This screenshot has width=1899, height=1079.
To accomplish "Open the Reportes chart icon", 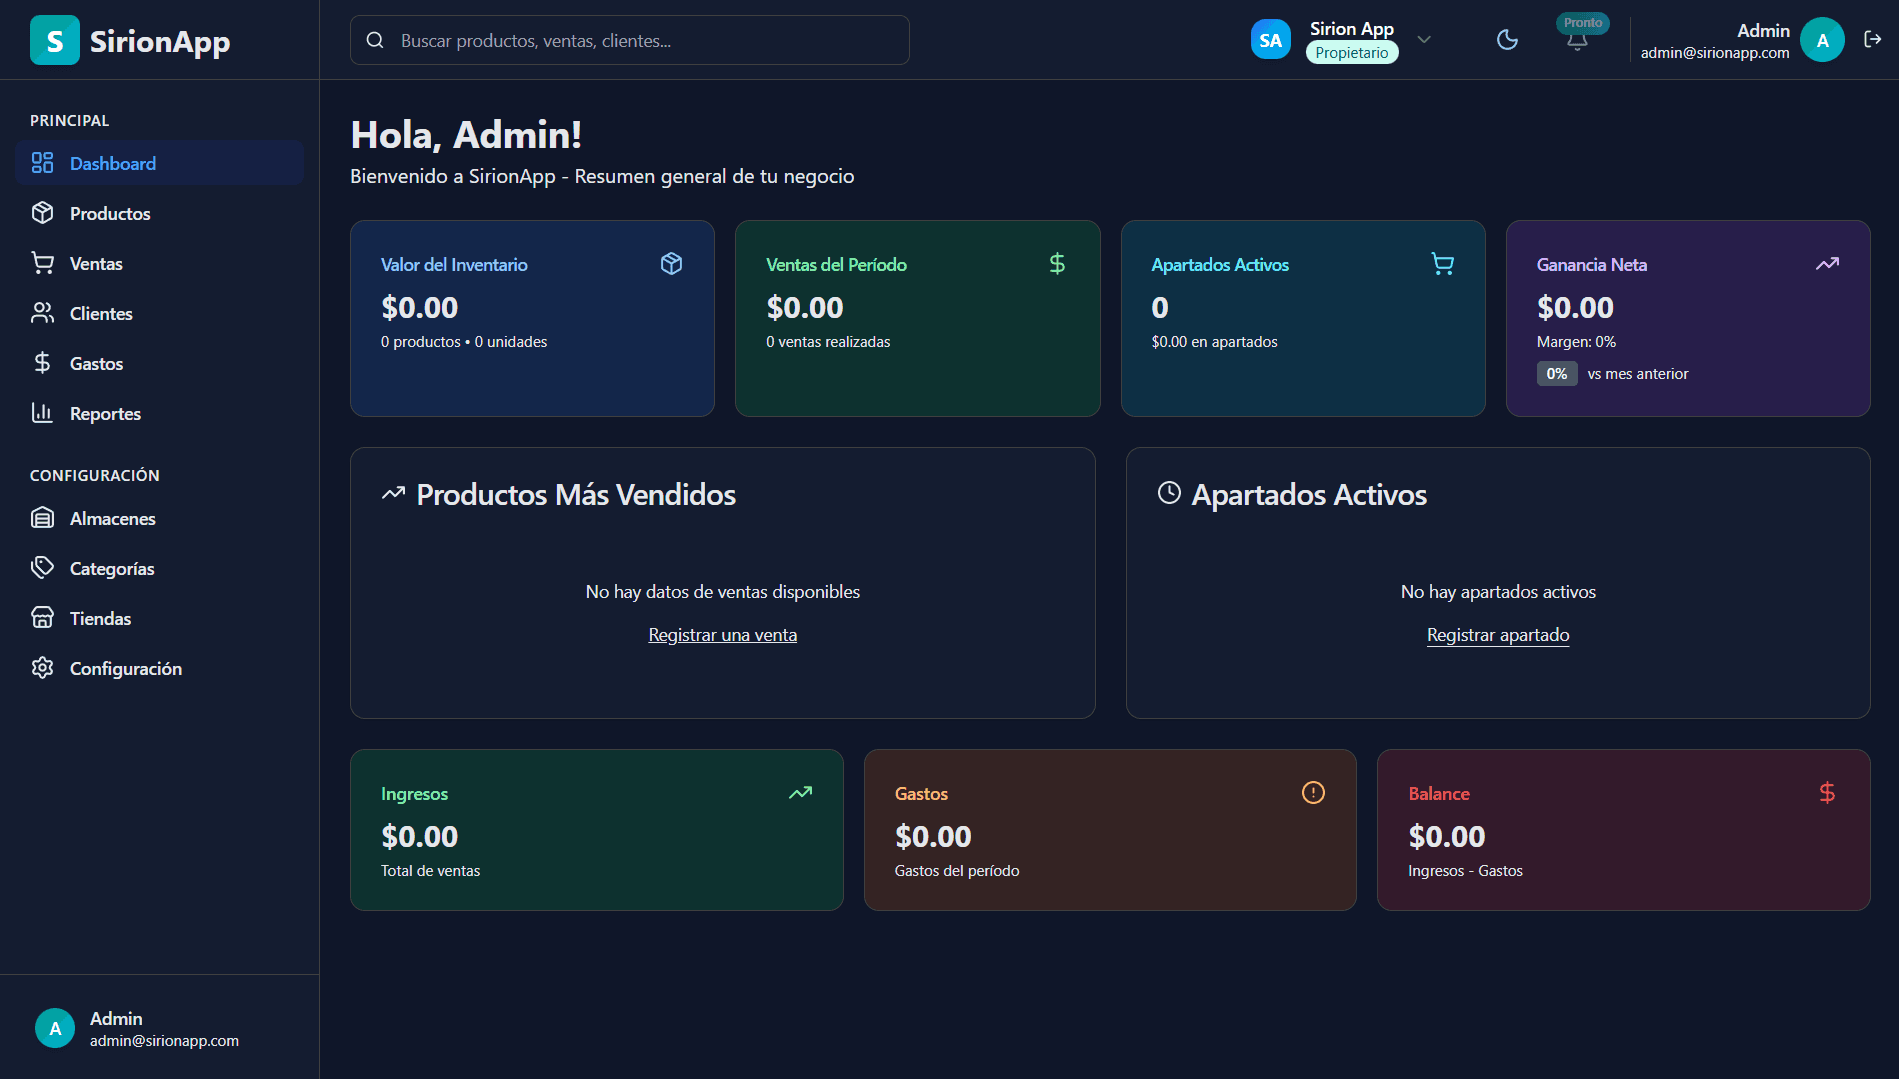I will pyautogui.click(x=42, y=412).
